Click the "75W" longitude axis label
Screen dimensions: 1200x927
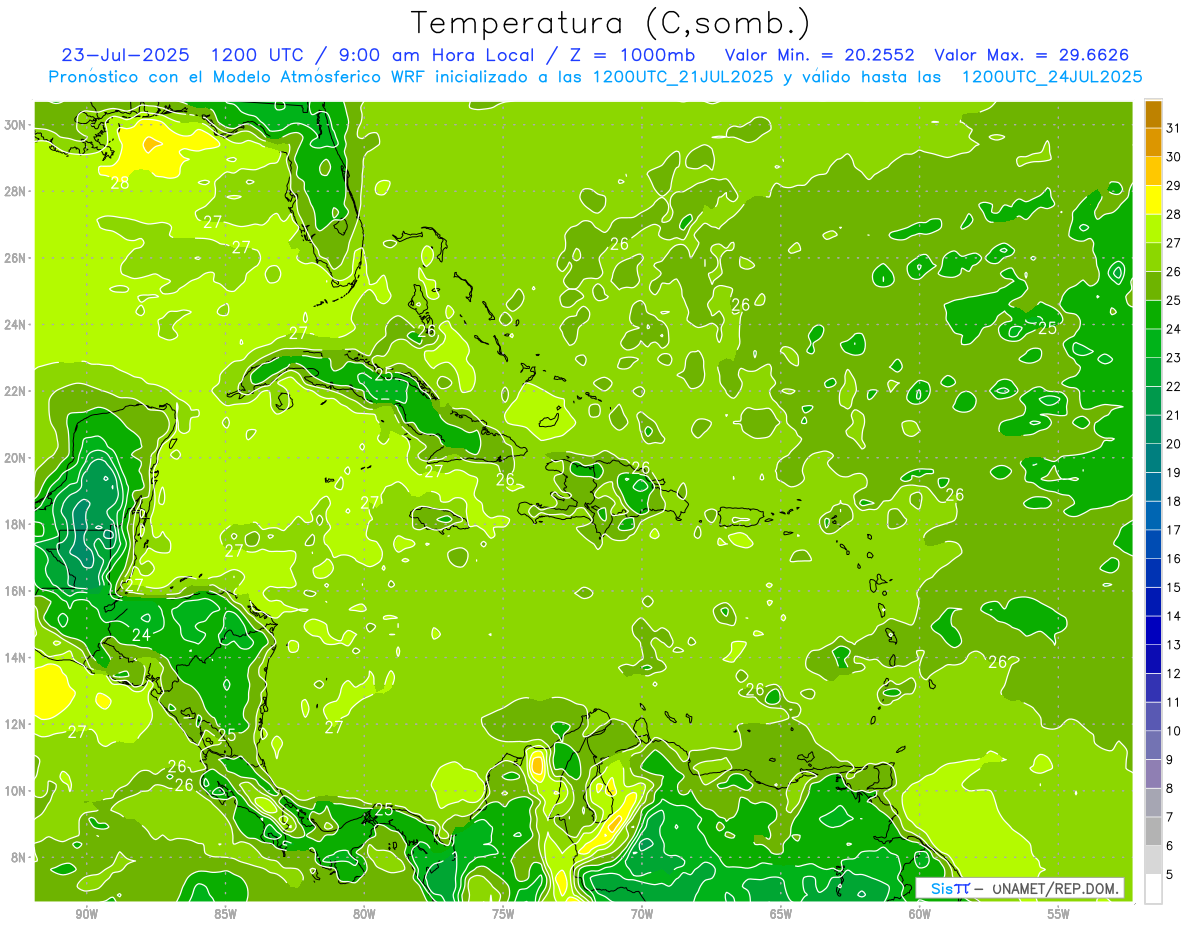tap(503, 914)
